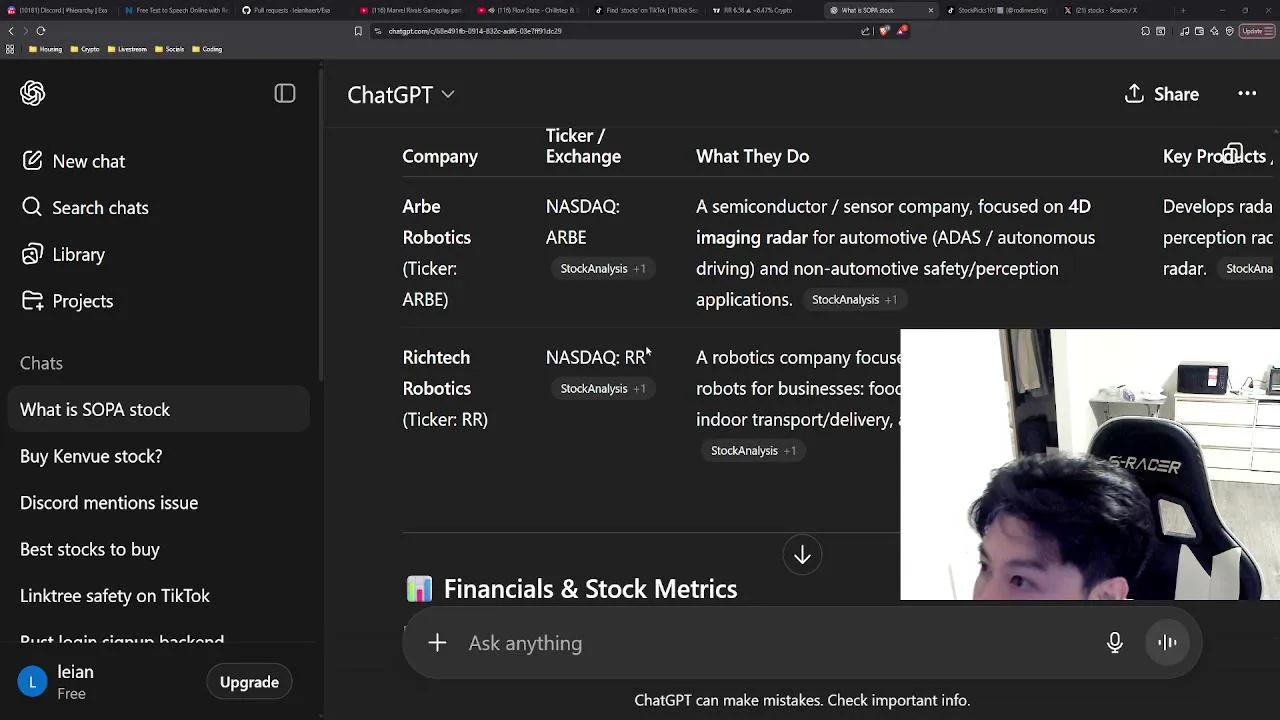1280x720 pixels.
Task: Open Search chats
Action: pyautogui.click(x=100, y=208)
